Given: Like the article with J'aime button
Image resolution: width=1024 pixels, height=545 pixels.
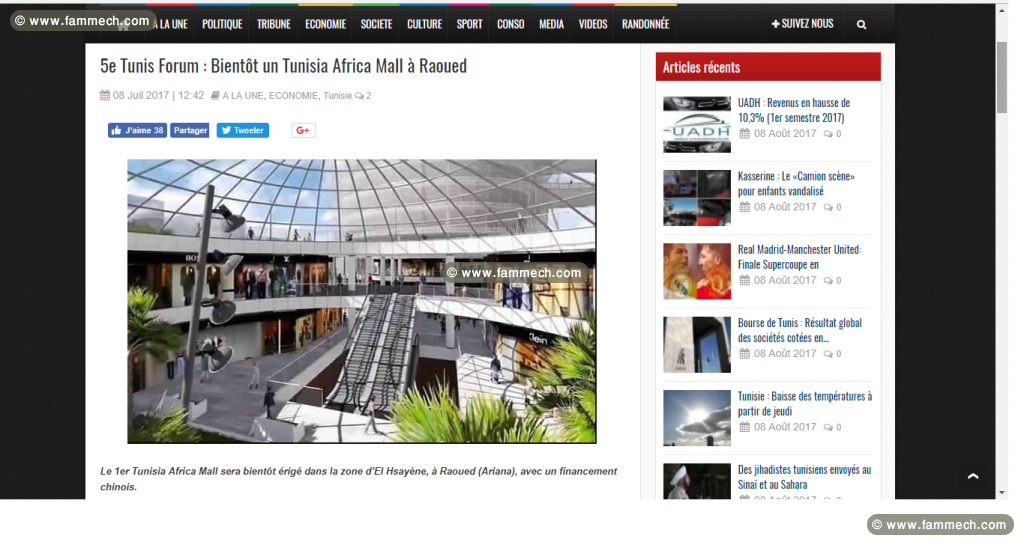Looking at the screenshot, I should pyautogui.click(x=137, y=131).
